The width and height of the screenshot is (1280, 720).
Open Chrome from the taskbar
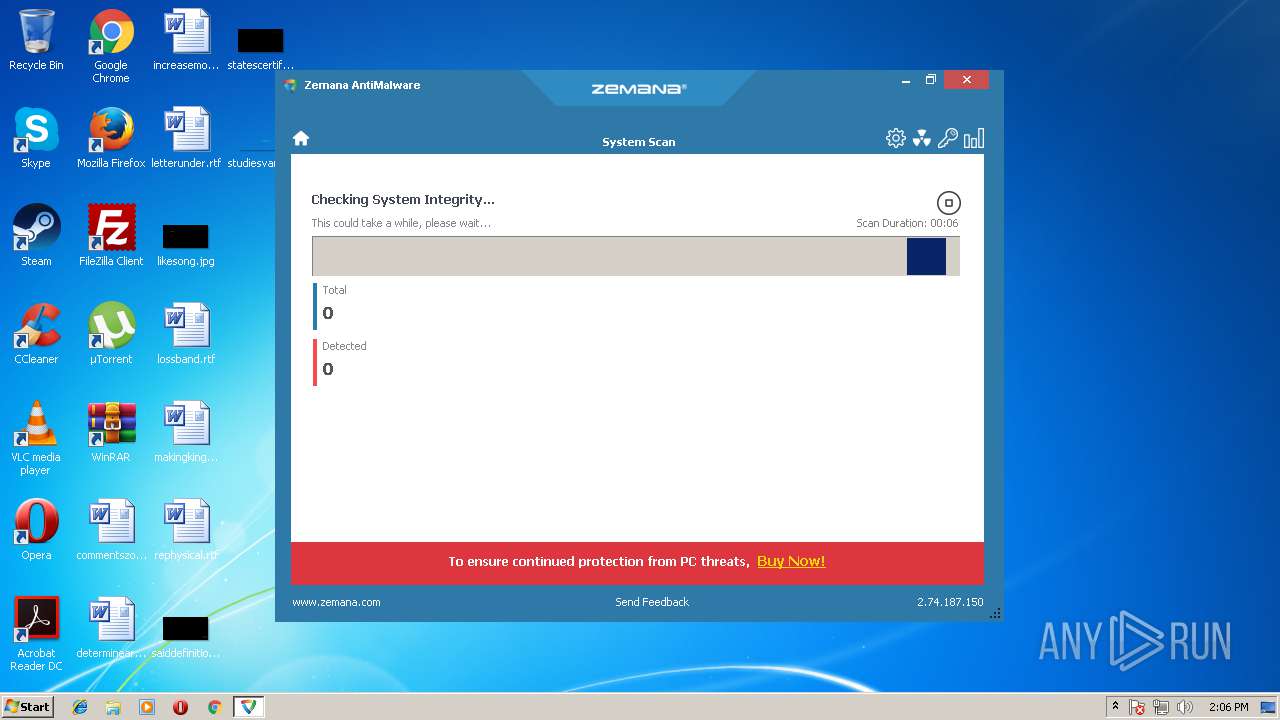pyautogui.click(x=214, y=707)
